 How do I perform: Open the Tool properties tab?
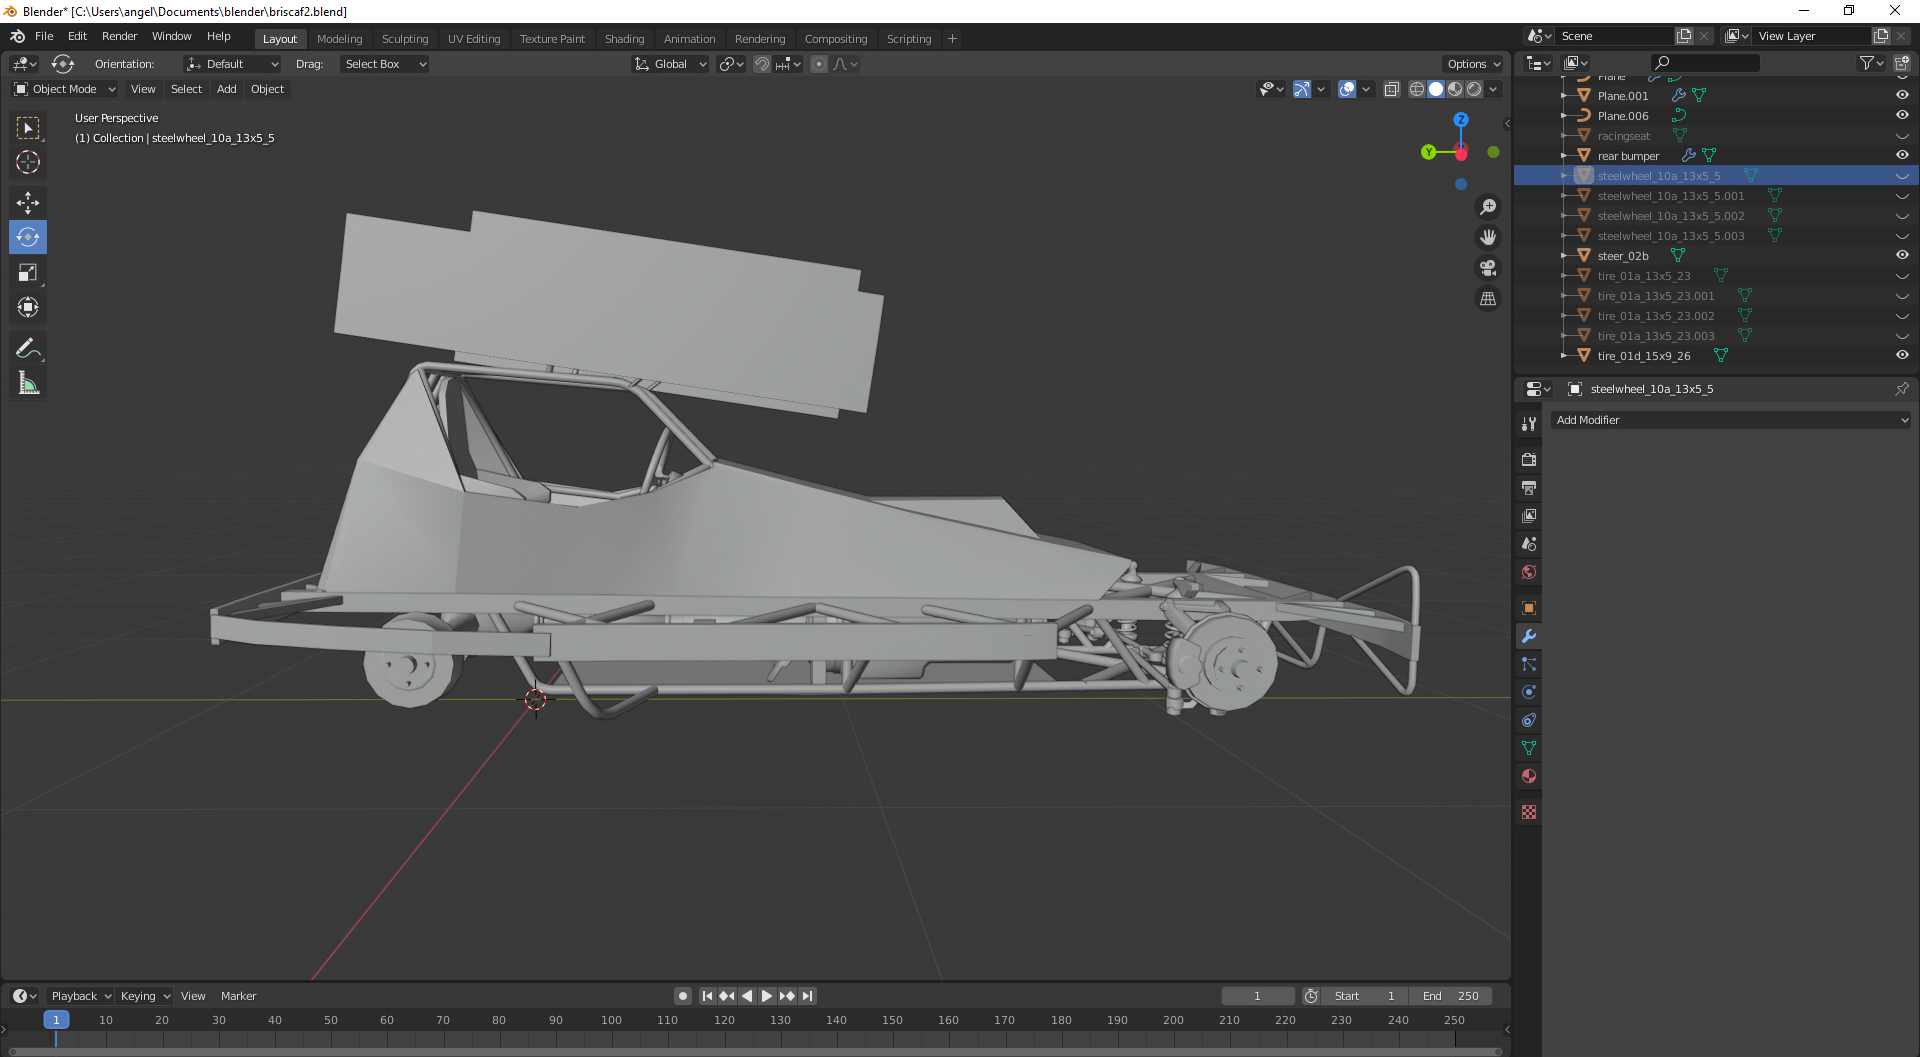1529,424
